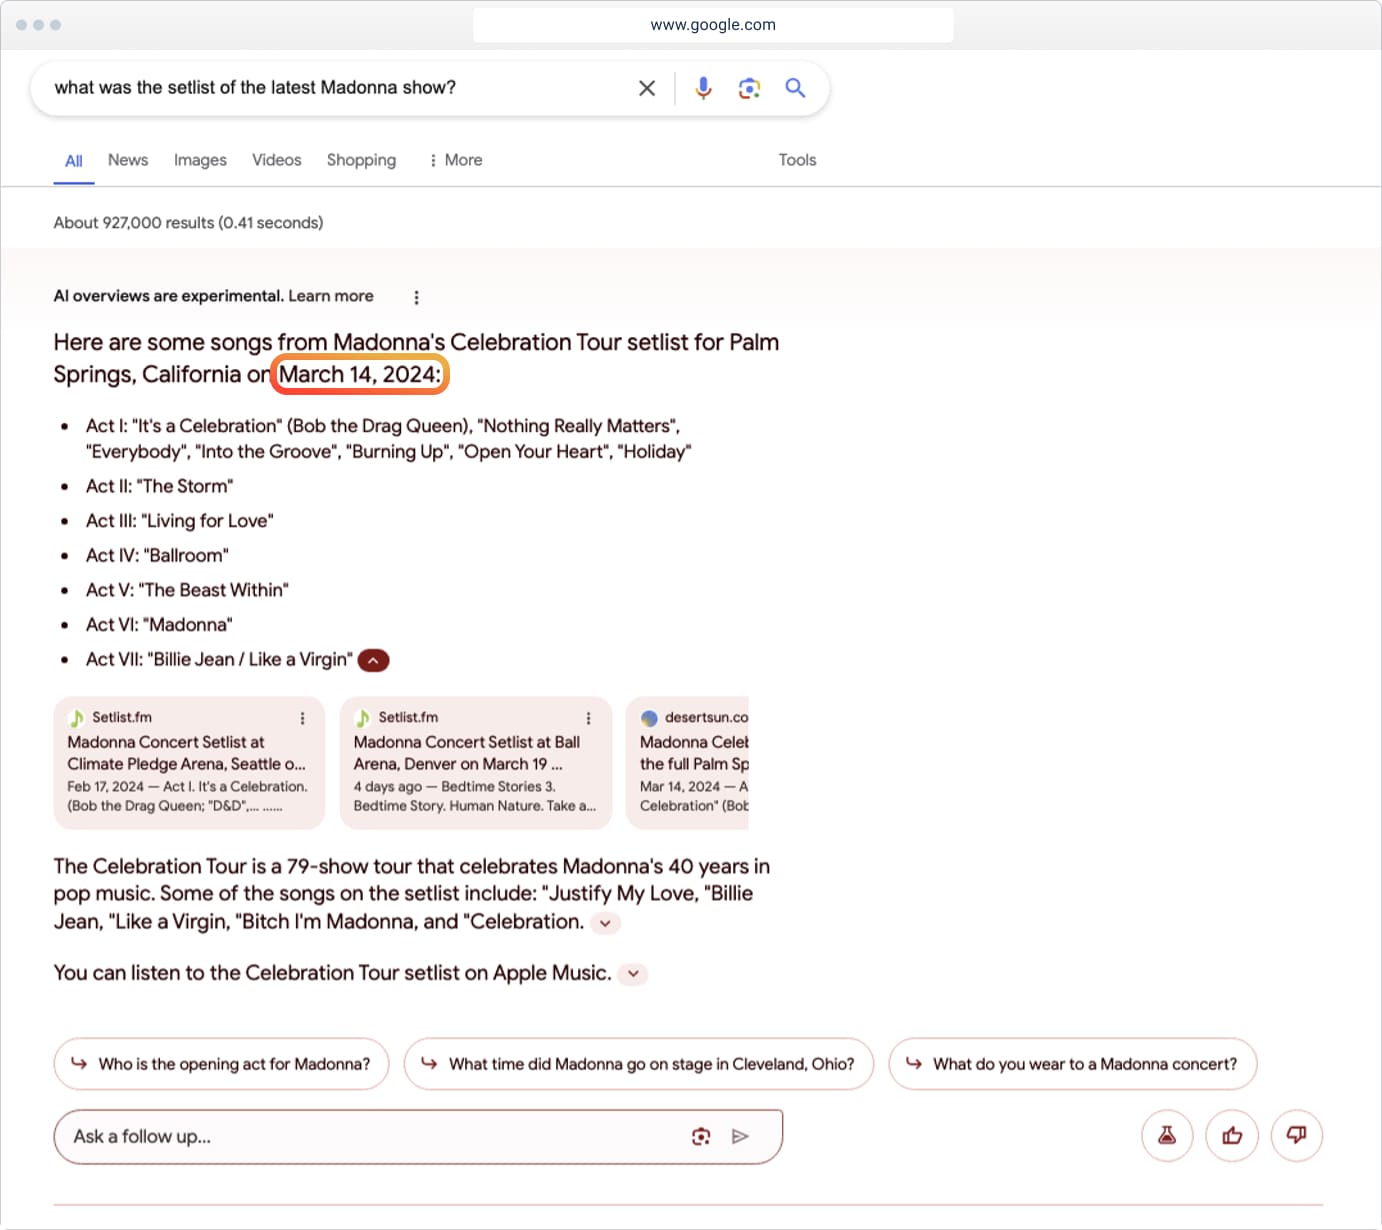
Task: Open the More search filters dropdown
Action: coord(456,160)
